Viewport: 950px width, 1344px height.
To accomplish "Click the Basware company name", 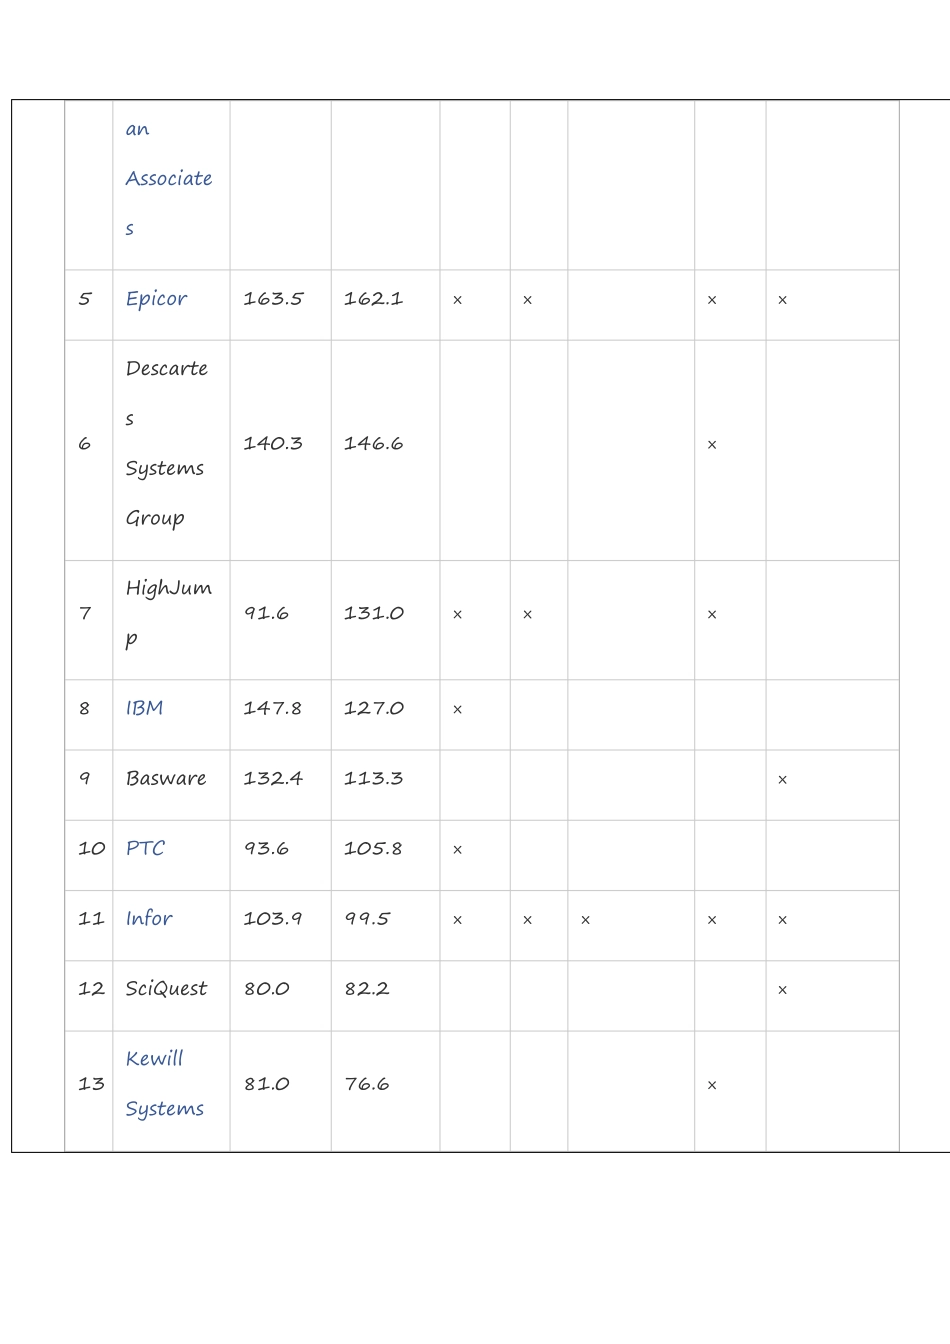I will pyautogui.click(x=166, y=778).
